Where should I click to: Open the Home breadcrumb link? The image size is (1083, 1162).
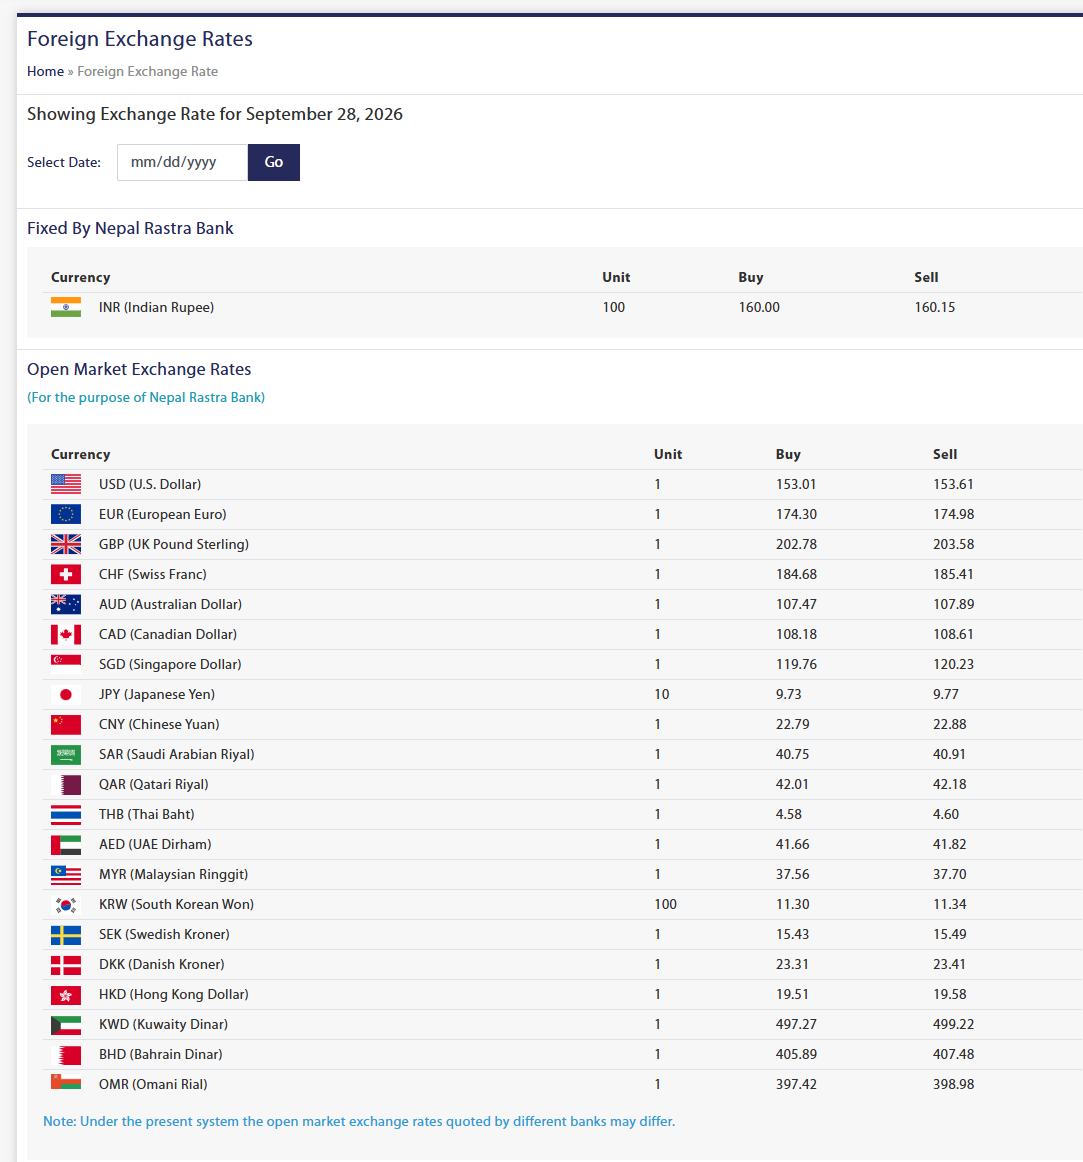[45, 71]
